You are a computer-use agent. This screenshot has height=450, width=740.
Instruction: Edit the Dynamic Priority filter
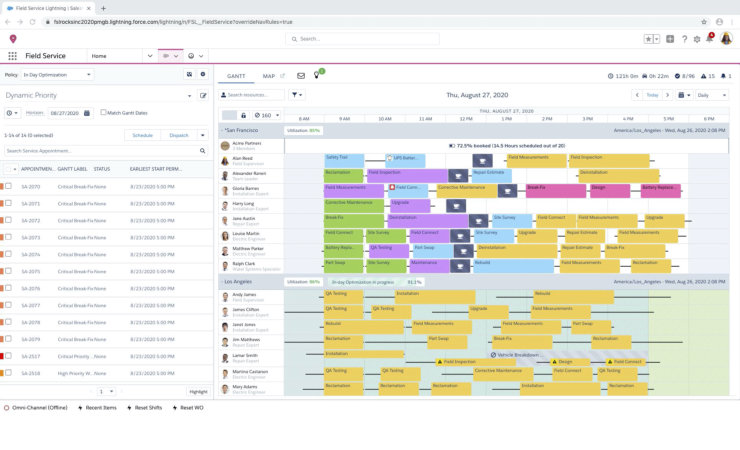203,96
